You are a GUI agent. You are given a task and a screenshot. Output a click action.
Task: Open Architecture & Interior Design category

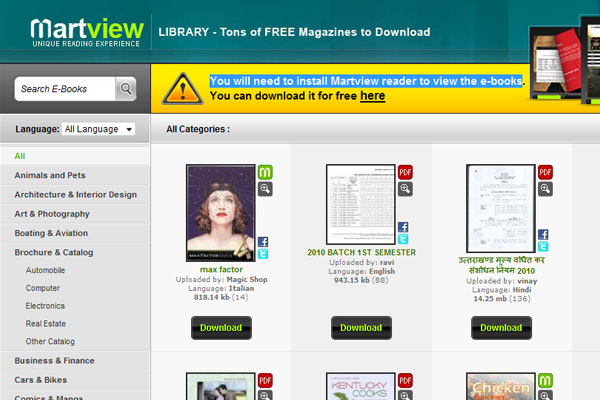pyautogui.click(x=75, y=194)
